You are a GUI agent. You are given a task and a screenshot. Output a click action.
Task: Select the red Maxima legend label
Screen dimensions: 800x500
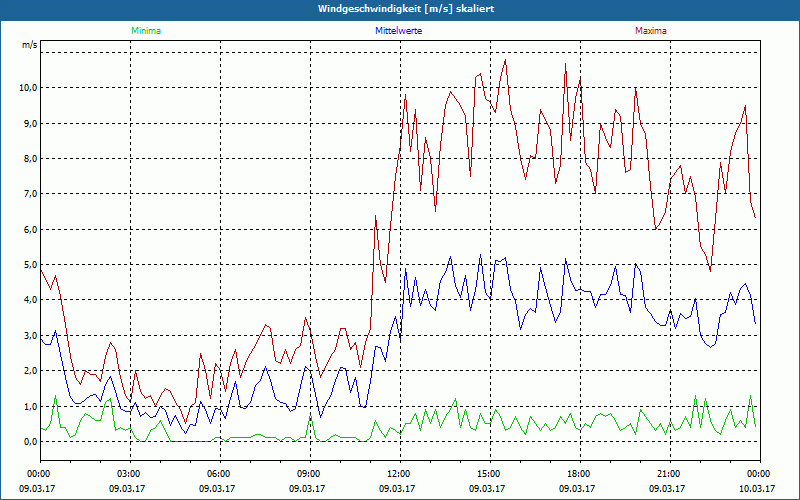[x=651, y=31]
